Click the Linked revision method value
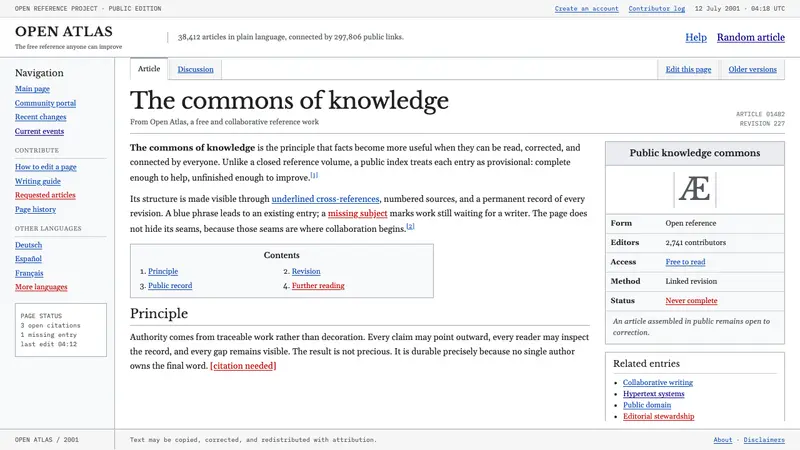The width and height of the screenshot is (800, 450). 691,281
